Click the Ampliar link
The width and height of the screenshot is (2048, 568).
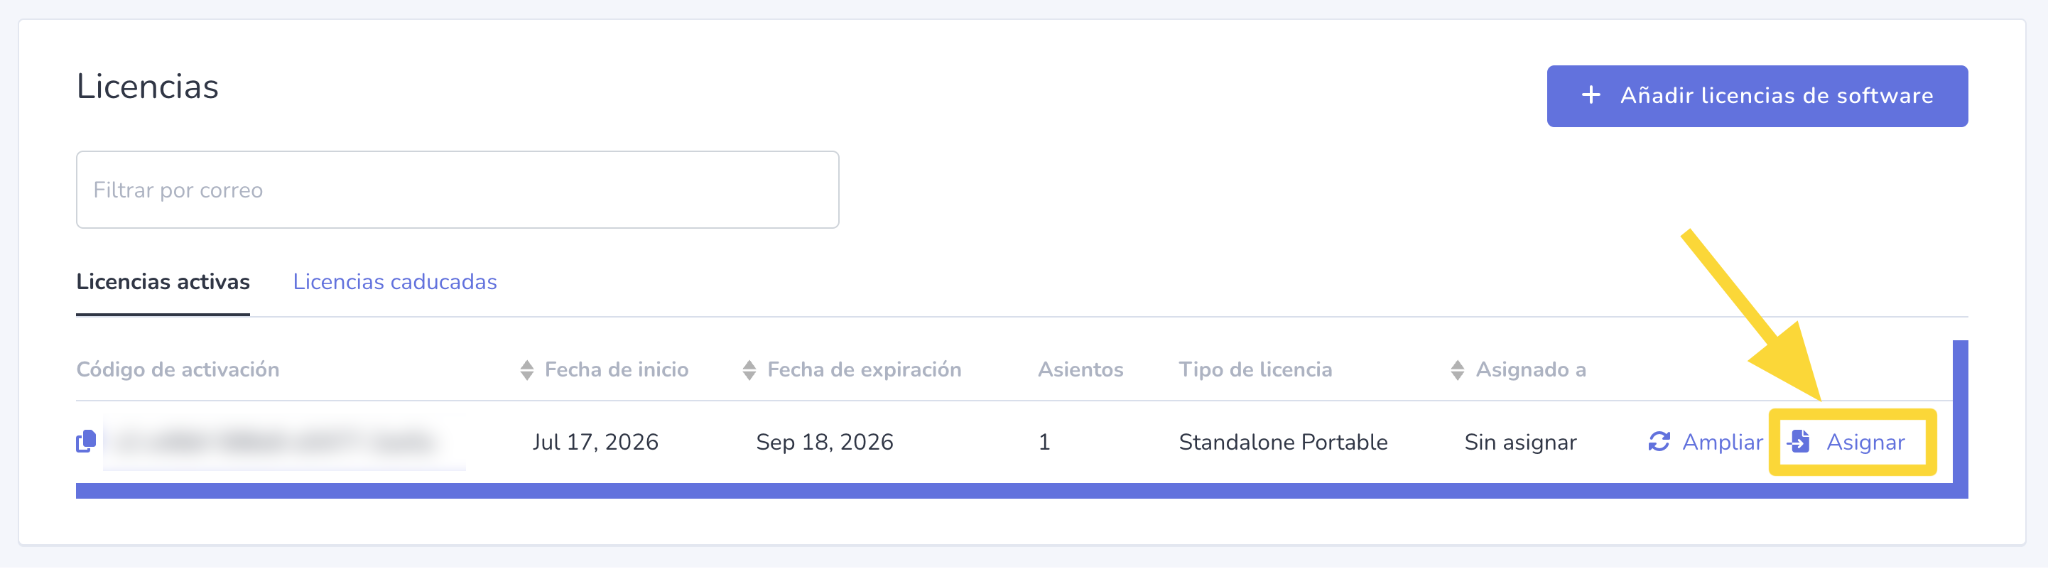pos(1722,442)
